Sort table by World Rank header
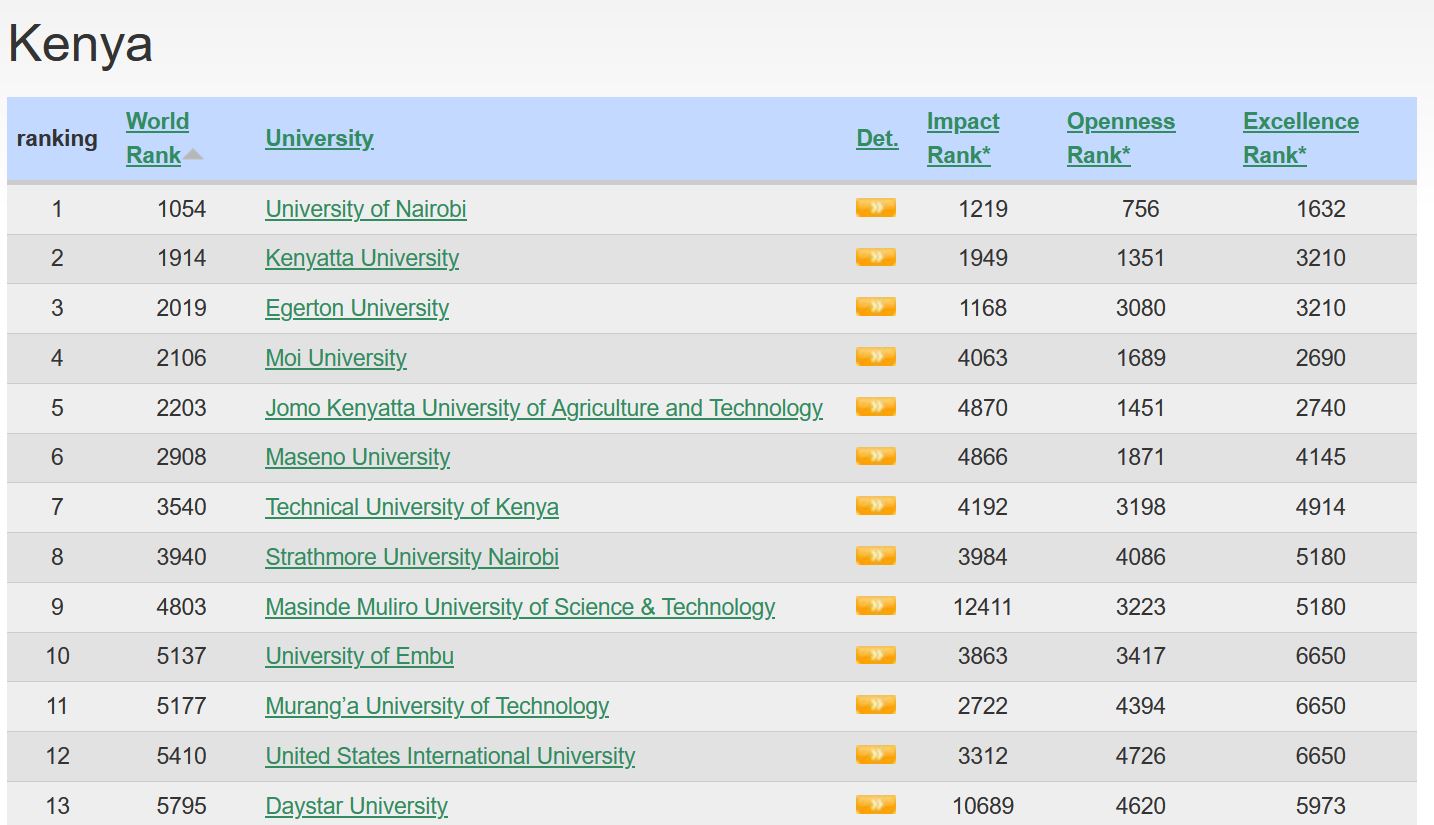The width and height of the screenshot is (1434, 825). point(157,138)
